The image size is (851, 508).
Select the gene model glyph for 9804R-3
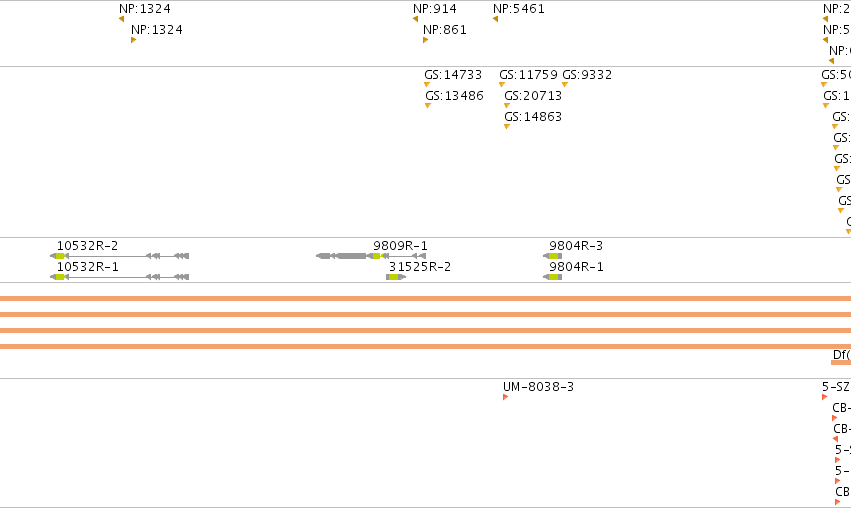coord(552,256)
